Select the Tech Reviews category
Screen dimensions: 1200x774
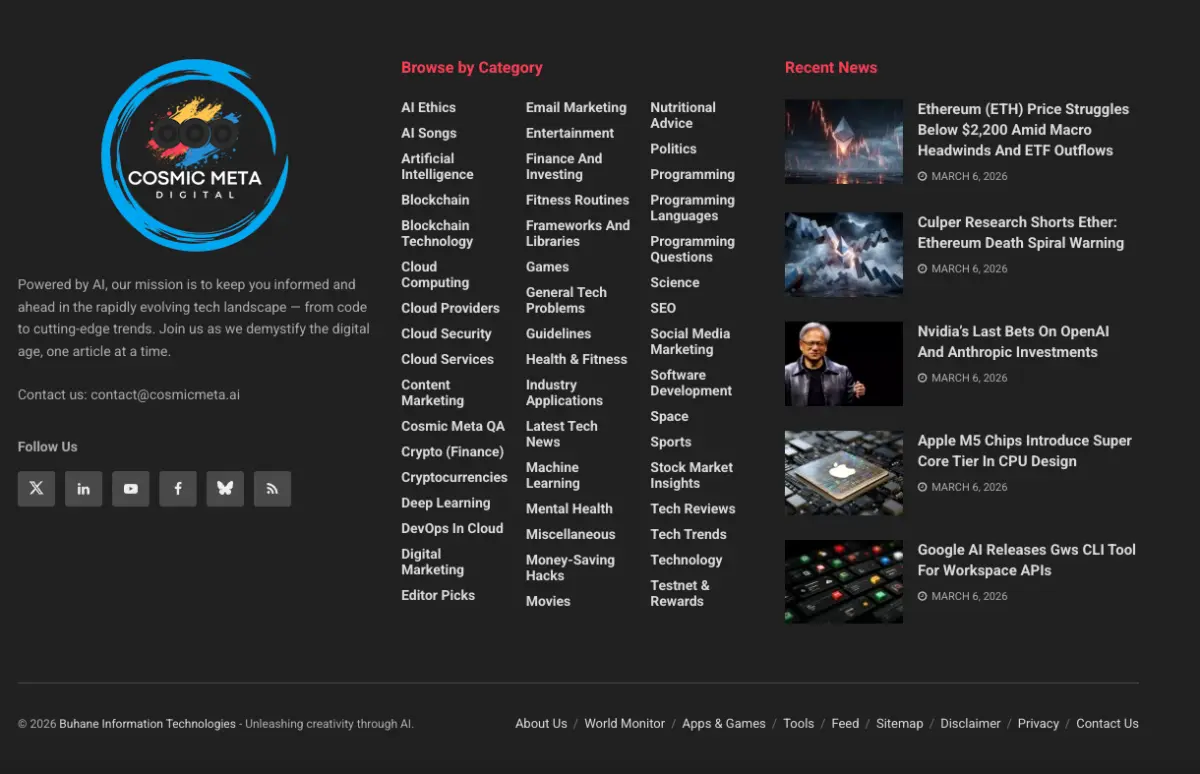coord(693,508)
